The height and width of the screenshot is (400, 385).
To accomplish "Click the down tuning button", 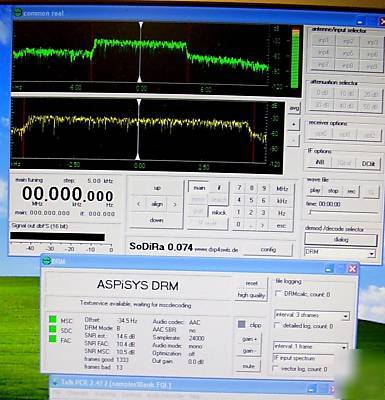I will point(156,220).
